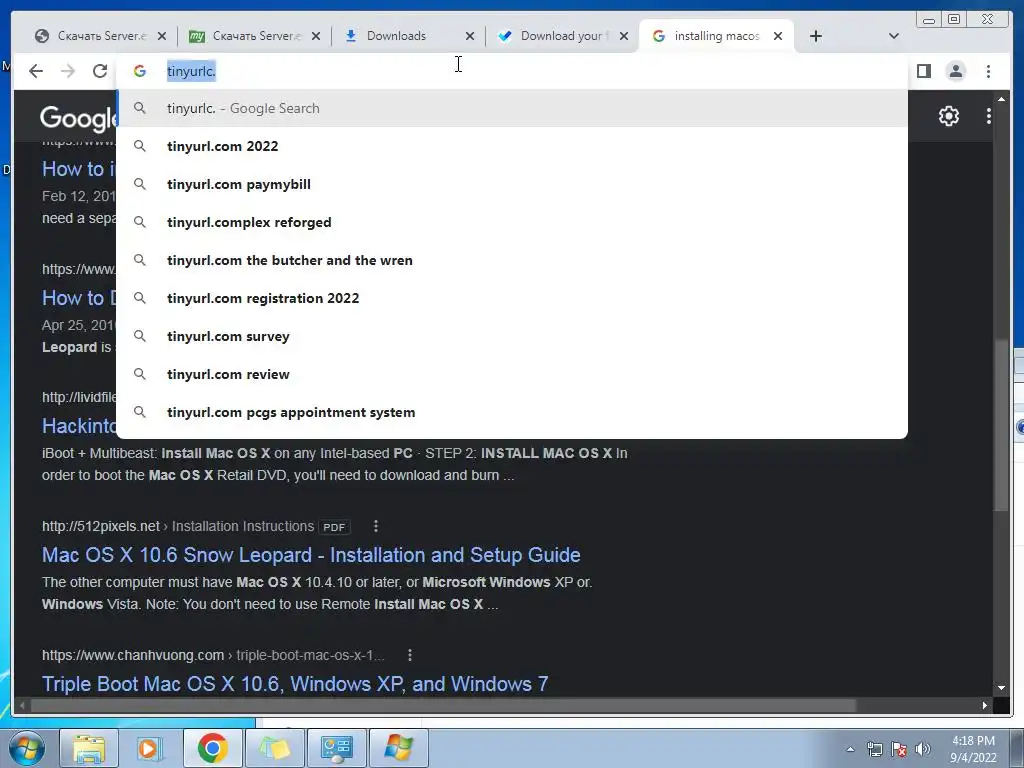Choose 'tinyurl.com pcgs appointment system' suggestion
The height and width of the screenshot is (768, 1024).
click(512, 412)
